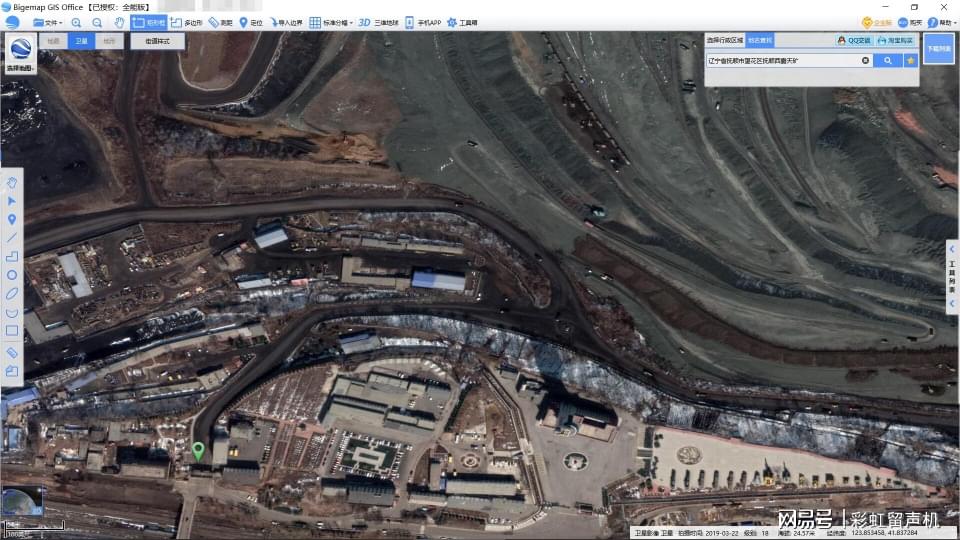Open the 文件 file dropdown menu
The height and width of the screenshot is (540, 960).
[47, 22]
